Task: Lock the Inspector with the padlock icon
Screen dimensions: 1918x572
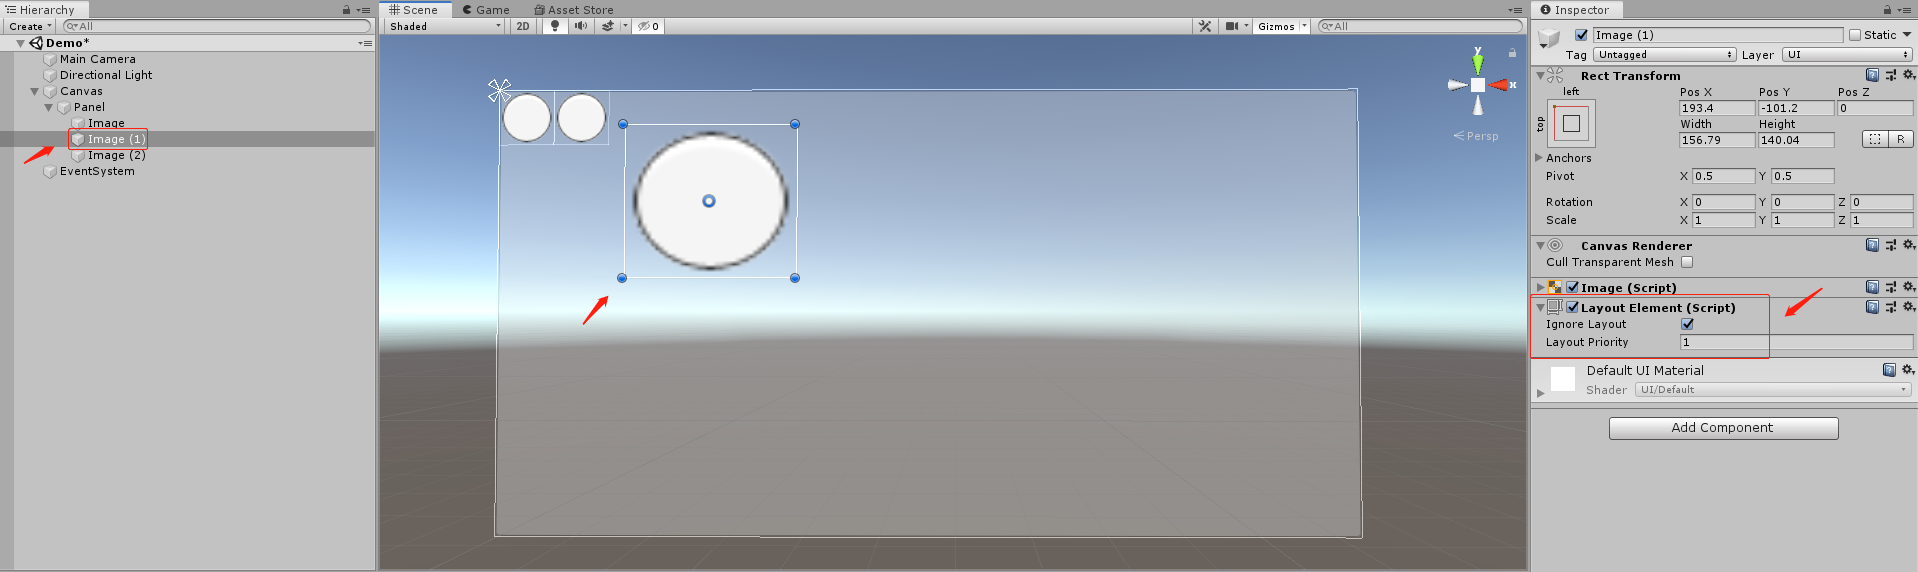Action: (1887, 10)
